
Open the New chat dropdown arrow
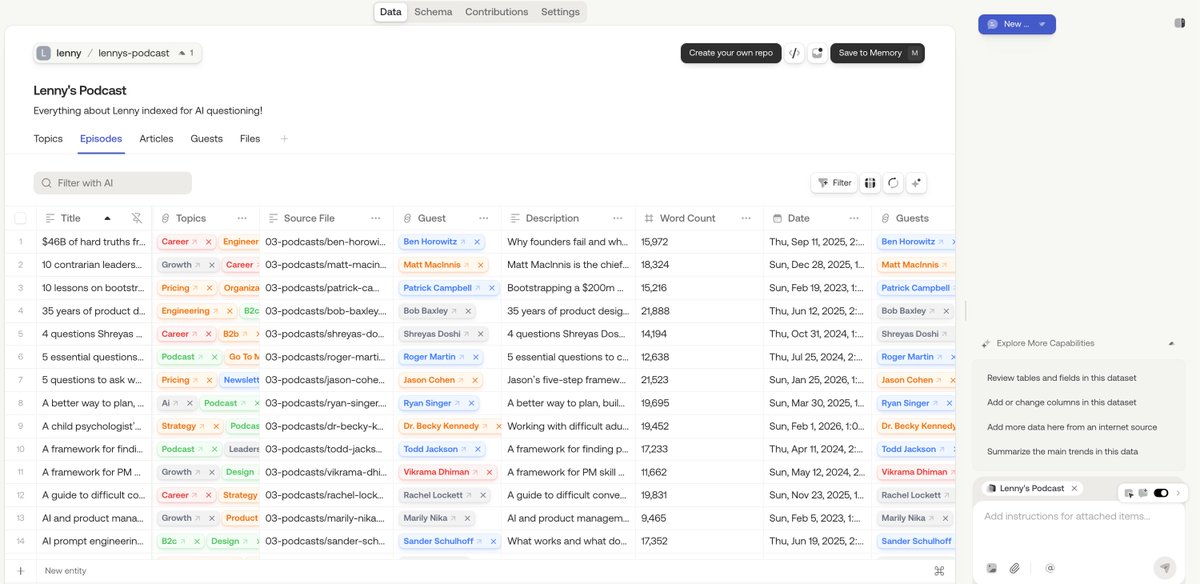coord(1042,24)
